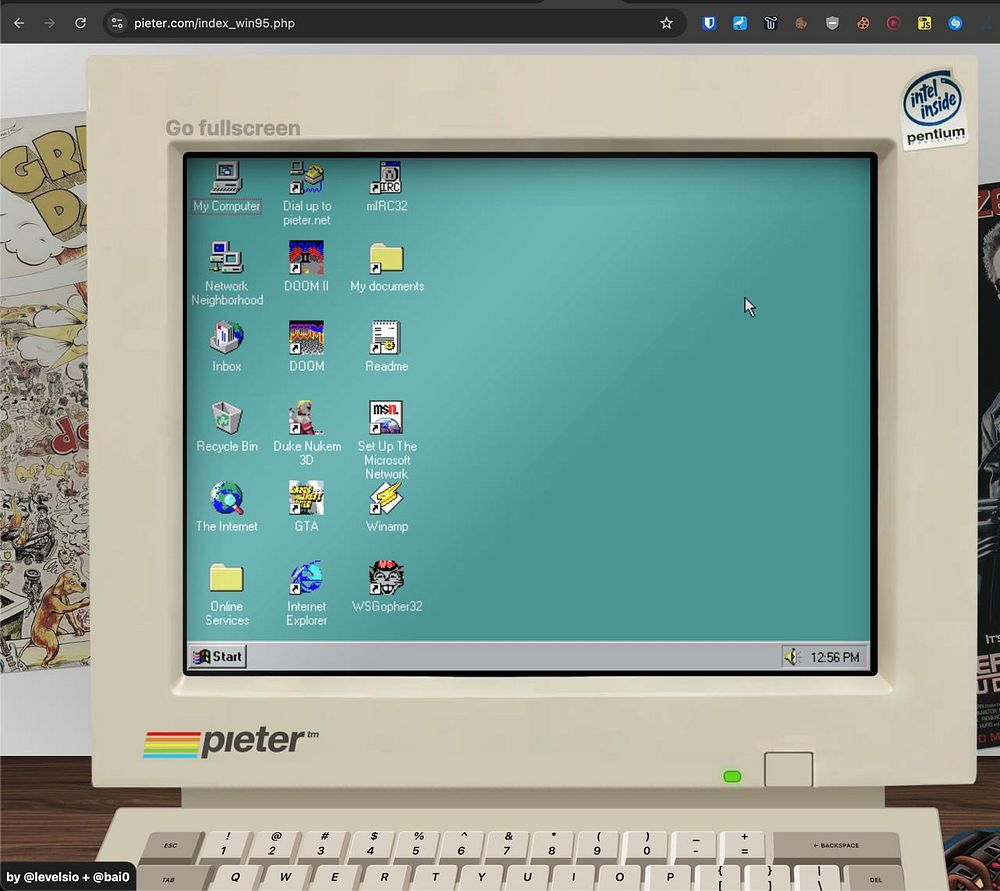Viewport: 1000px width, 891px height.
Task: Click the browser back arrow
Action: pyautogui.click(x=19, y=23)
